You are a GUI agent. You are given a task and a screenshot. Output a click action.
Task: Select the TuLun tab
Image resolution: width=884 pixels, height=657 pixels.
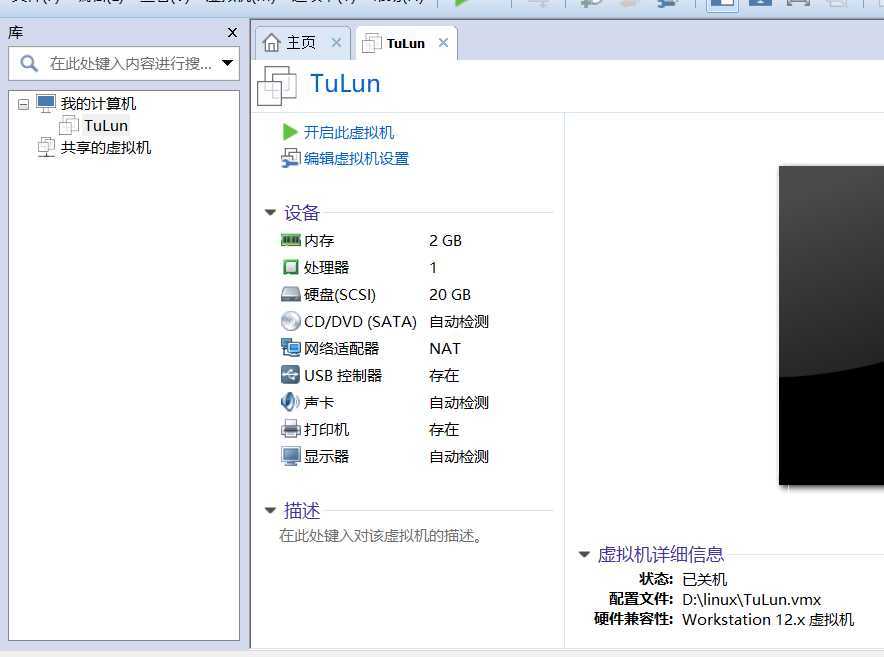406,43
